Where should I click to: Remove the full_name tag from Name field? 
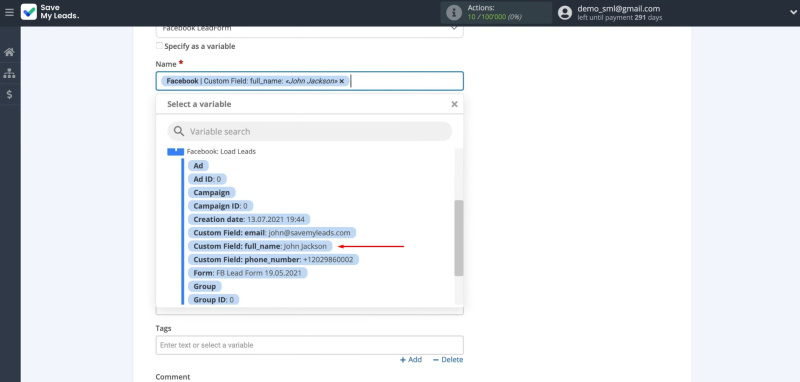click(342, 81)
